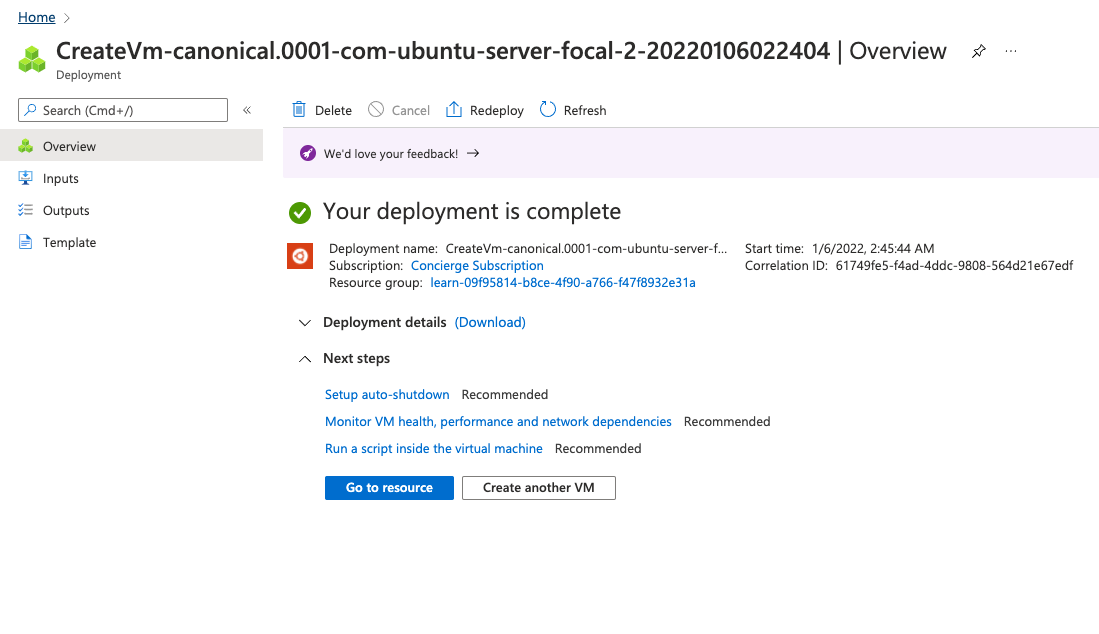Collapse the sidebar with double chevron
The width and height of the screenshot is (1099, 634).
click(x=247, y=110)
